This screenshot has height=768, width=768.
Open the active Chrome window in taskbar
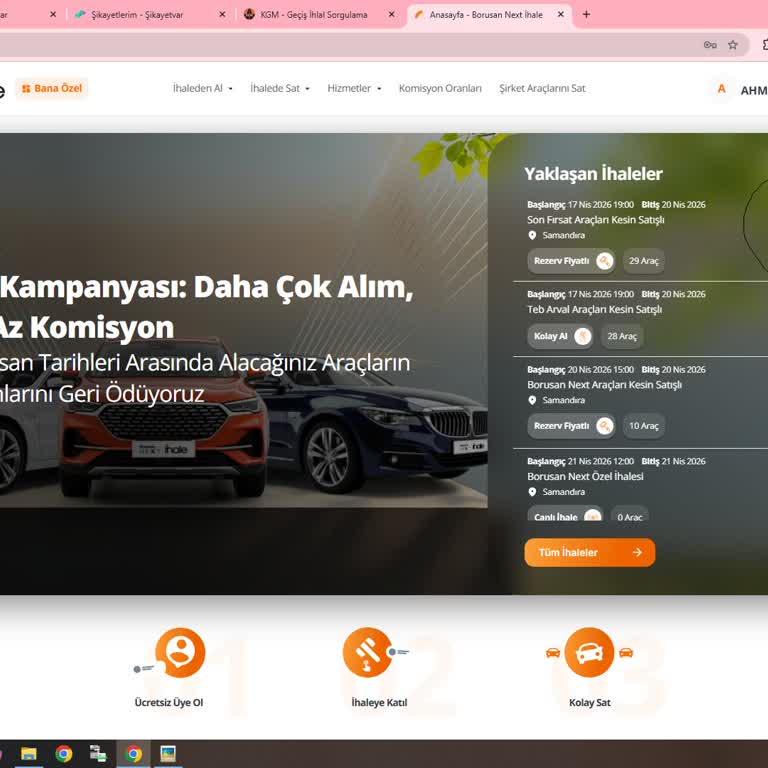coord(133,754)
